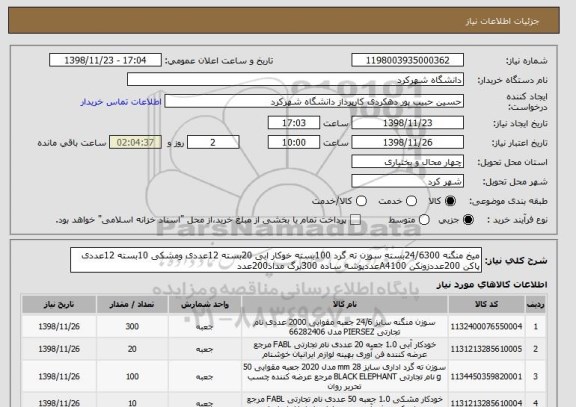The width and height of the screenshot is (576, 407).
Task: Click the BLACK ELEPHANT pin item name
Action: click(x=345, y=377)
